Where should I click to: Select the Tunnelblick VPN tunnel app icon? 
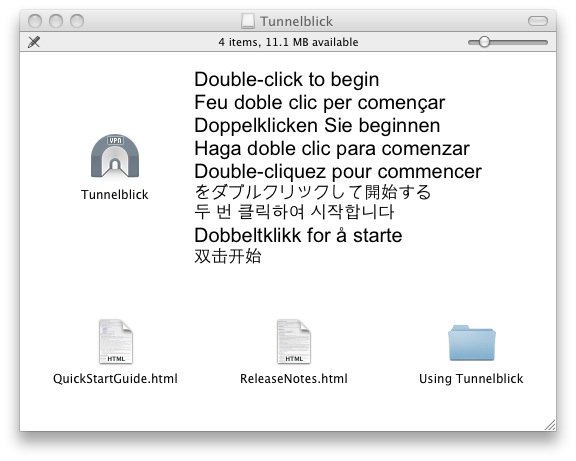pos(115,156)
